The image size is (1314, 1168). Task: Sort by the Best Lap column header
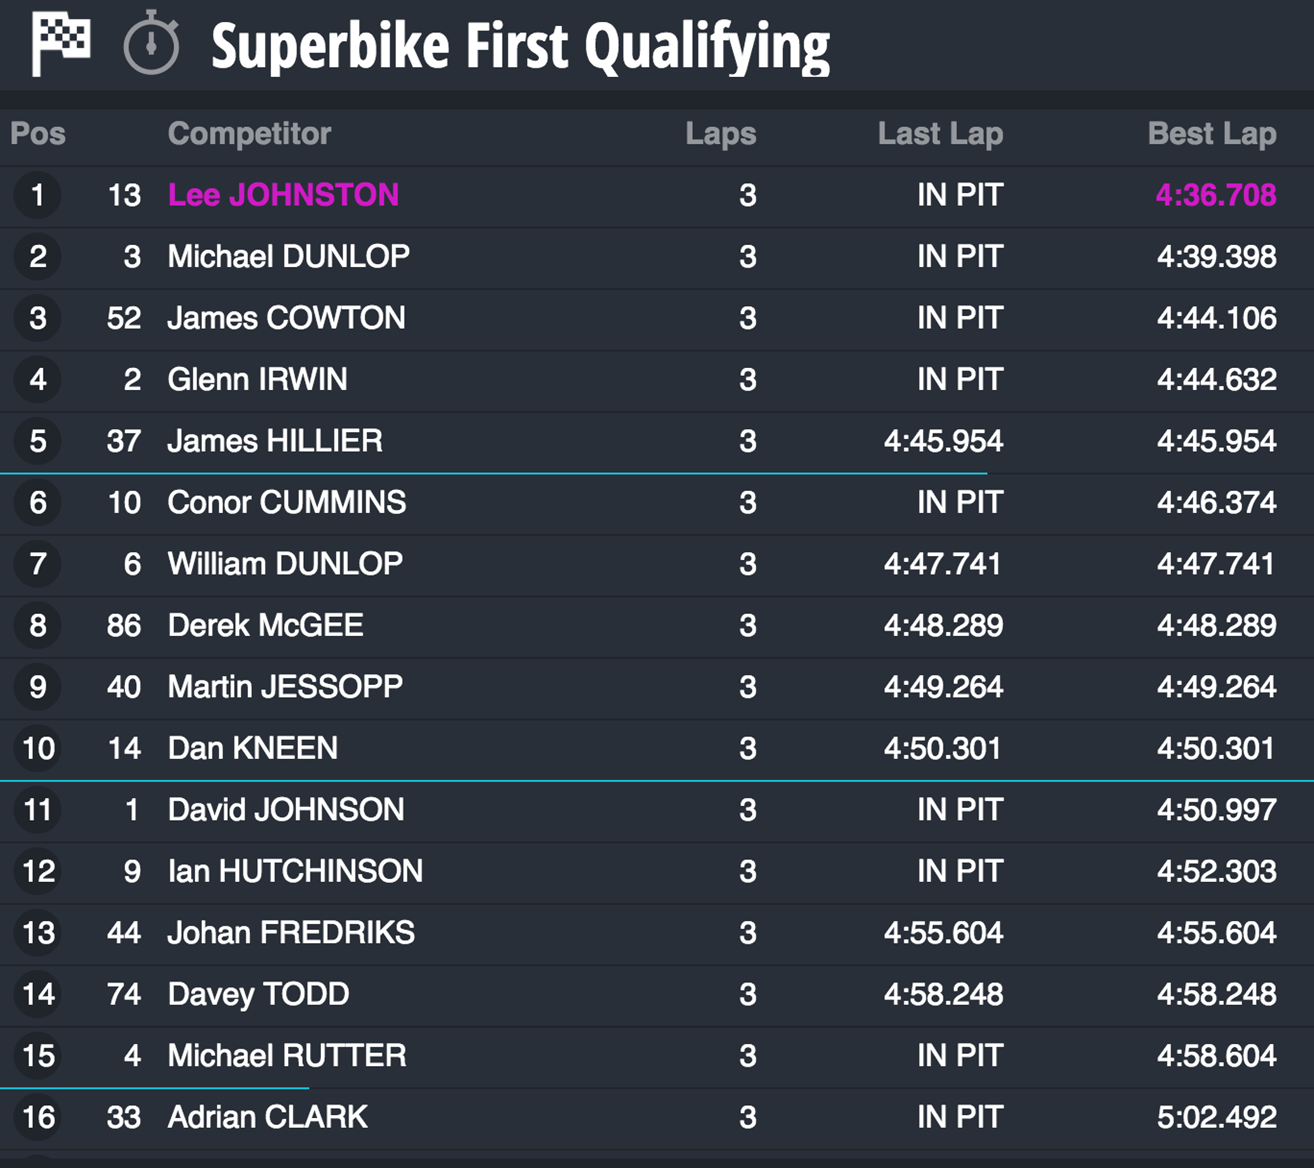(x=1212, y=134)
